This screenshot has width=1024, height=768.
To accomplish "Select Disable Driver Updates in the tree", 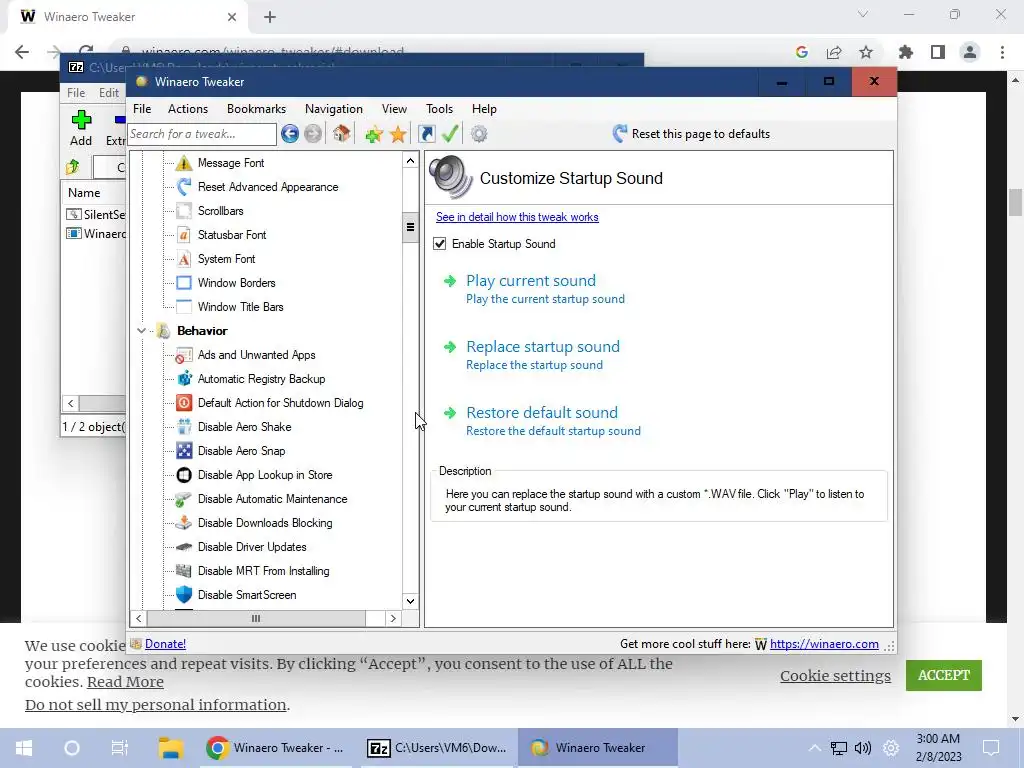I will [252, 547].
